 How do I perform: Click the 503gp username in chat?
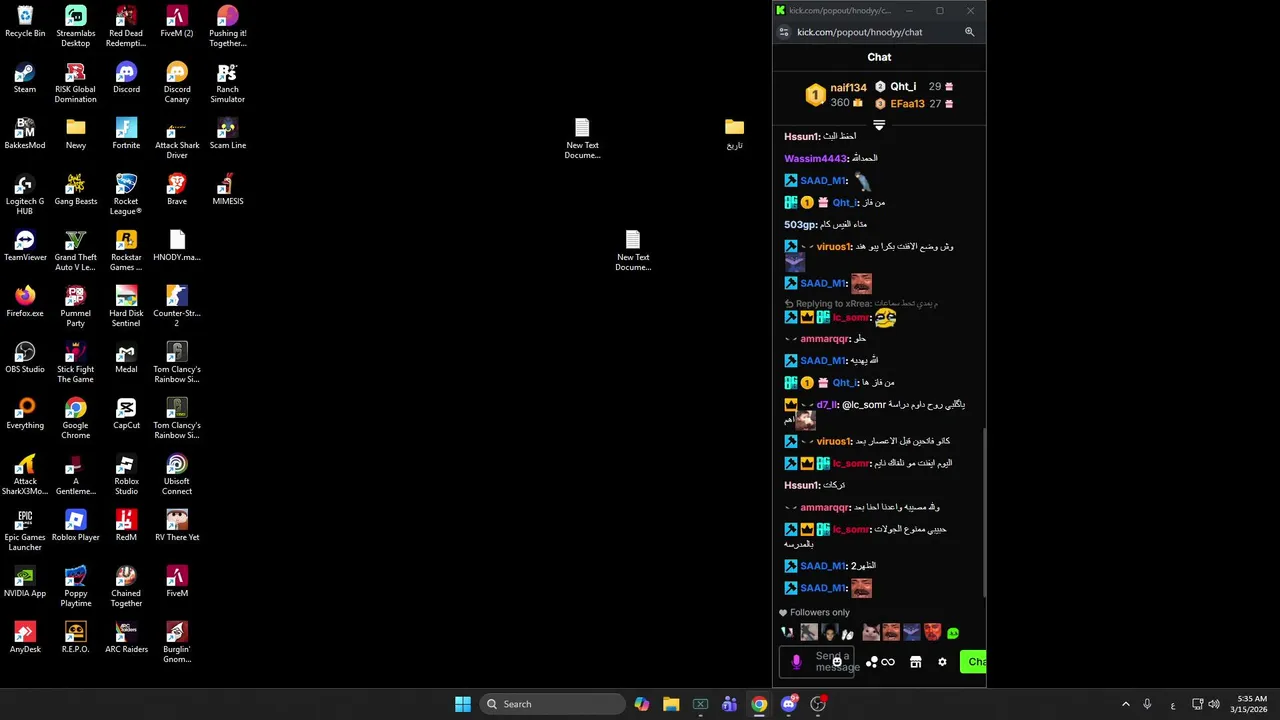pyautogui.click(x=800, y=224)
